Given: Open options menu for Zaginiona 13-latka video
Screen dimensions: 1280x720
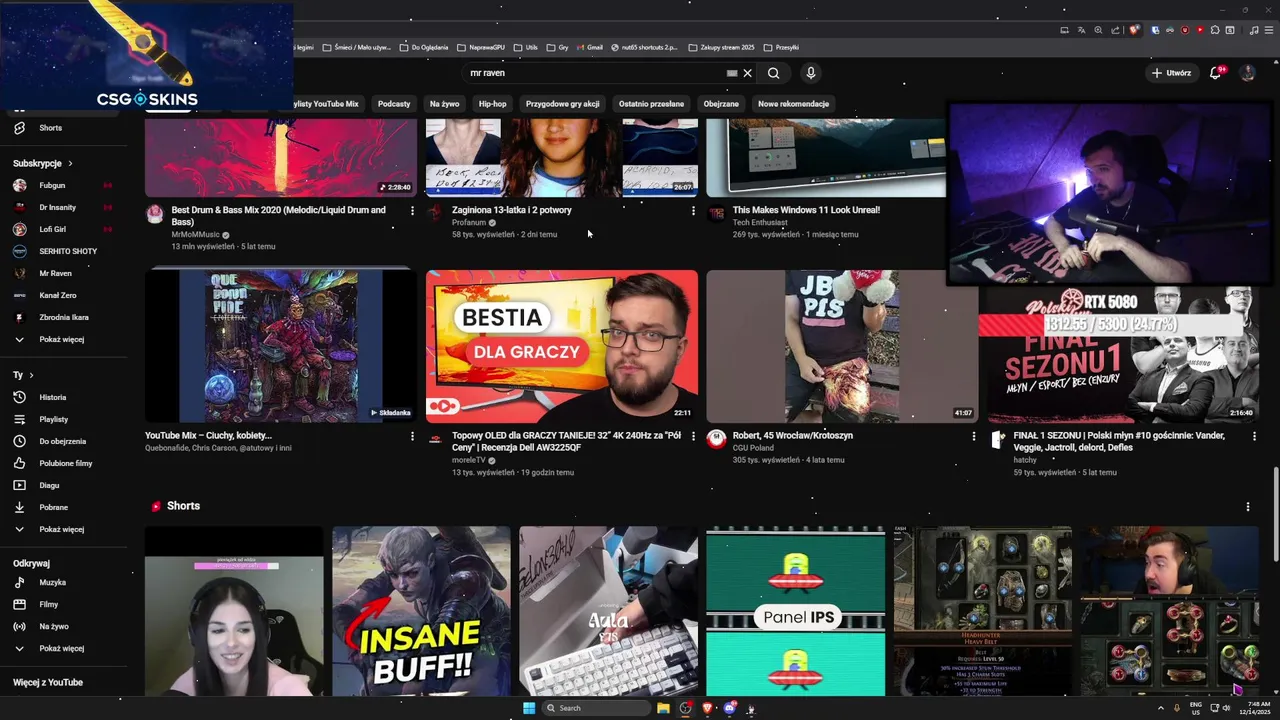Looking at the screenshot, I should pos(693,211).
